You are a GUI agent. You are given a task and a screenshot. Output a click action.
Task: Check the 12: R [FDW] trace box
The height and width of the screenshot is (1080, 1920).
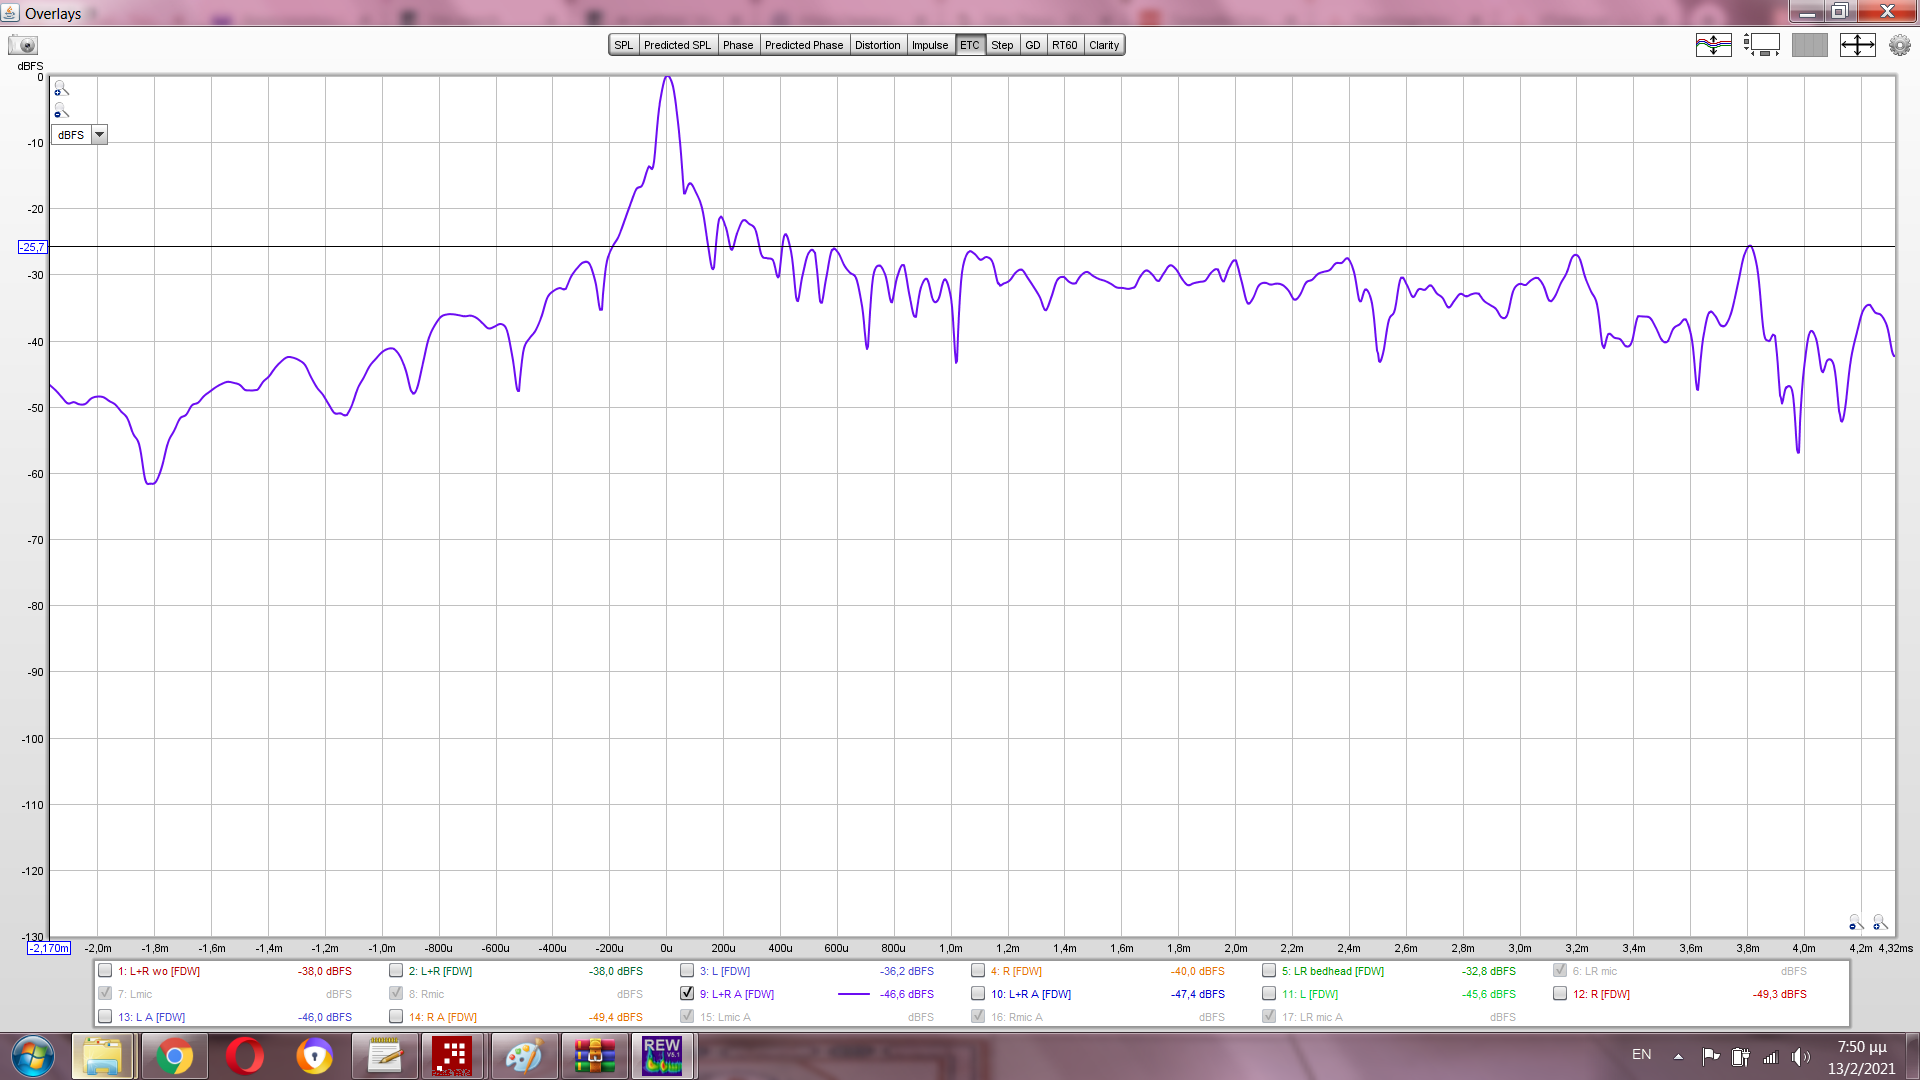point(1560,994)
